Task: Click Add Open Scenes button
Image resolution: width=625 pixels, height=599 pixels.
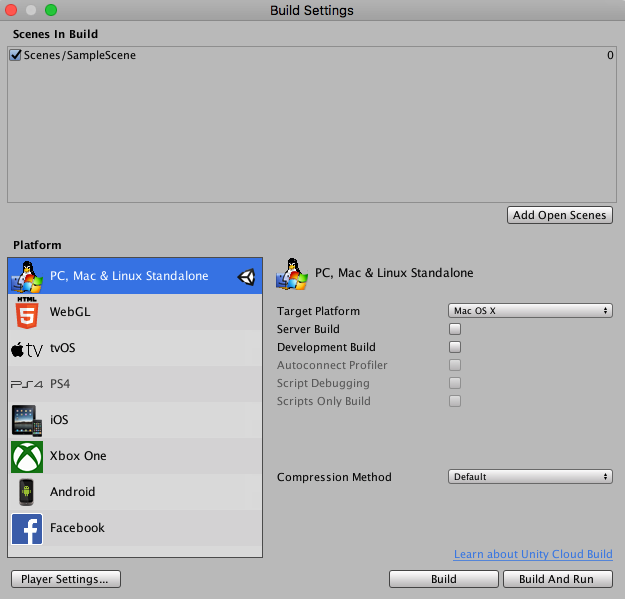Action: point(560,215)
